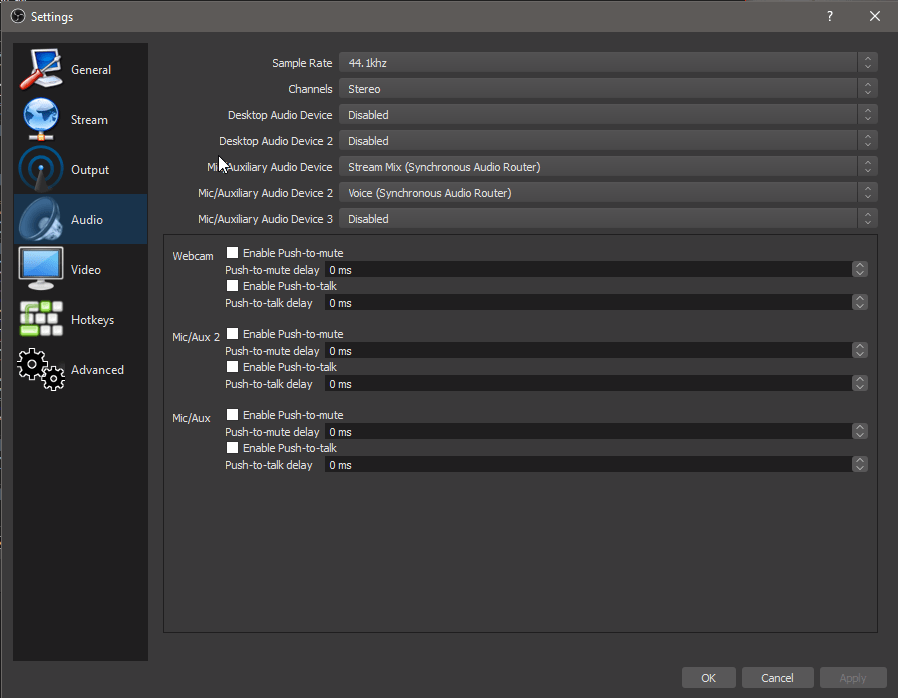This screenshot has height=698, width=898.
Task: Open the Mic/Auxiliary Audio Device dropdown
Action: [x=600, y=166]
